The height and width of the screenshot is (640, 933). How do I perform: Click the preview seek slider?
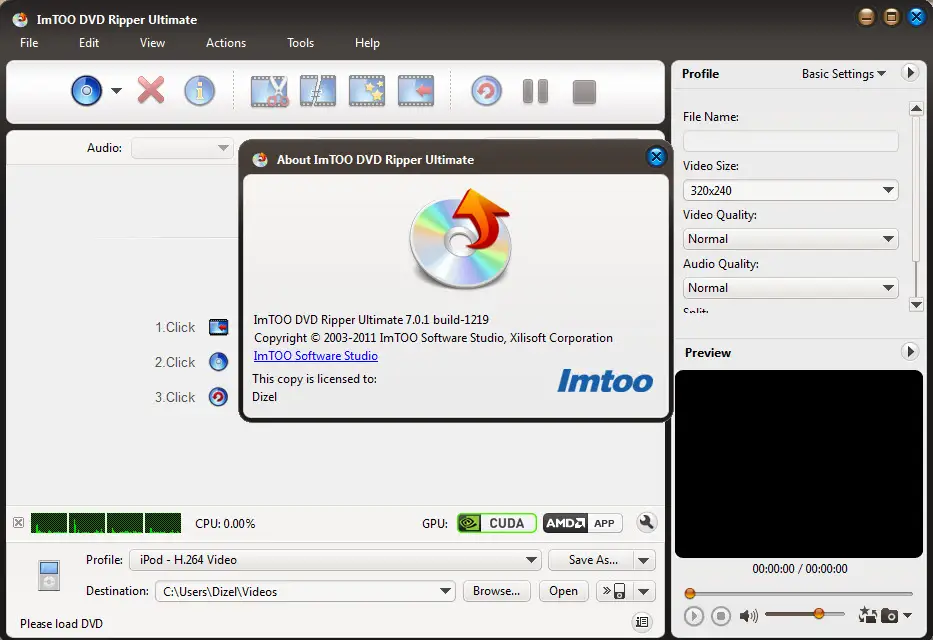pos(799,593)
